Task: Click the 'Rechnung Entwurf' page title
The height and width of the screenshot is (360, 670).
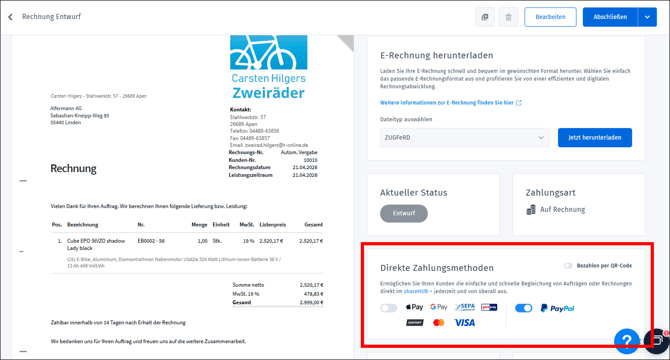Action: (x=51, y=17)
